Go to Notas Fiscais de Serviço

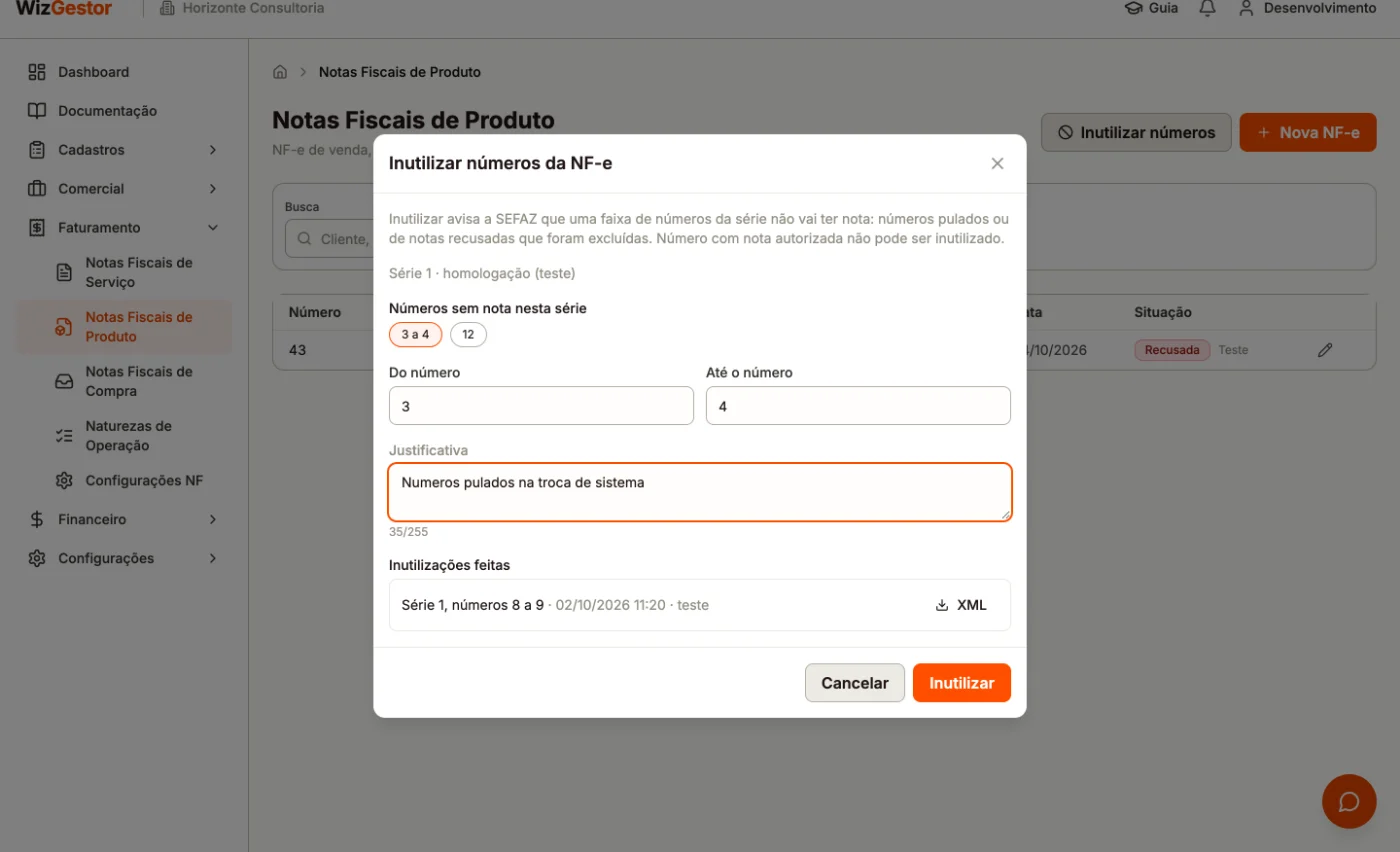click(138, 272)
